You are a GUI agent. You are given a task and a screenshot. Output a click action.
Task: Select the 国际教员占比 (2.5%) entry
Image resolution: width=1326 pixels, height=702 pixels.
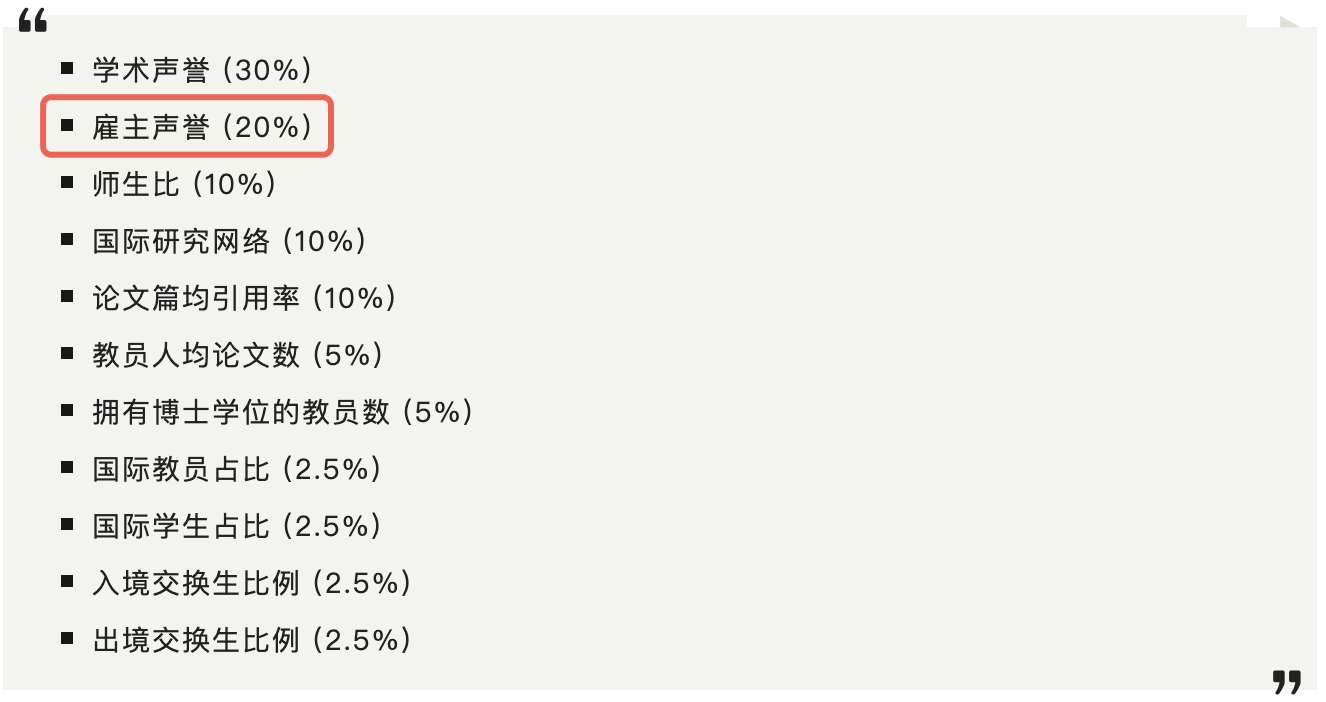237,469
